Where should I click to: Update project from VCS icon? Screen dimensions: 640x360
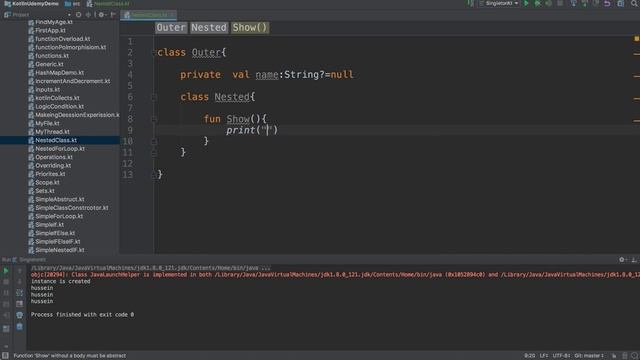point(573,4)
